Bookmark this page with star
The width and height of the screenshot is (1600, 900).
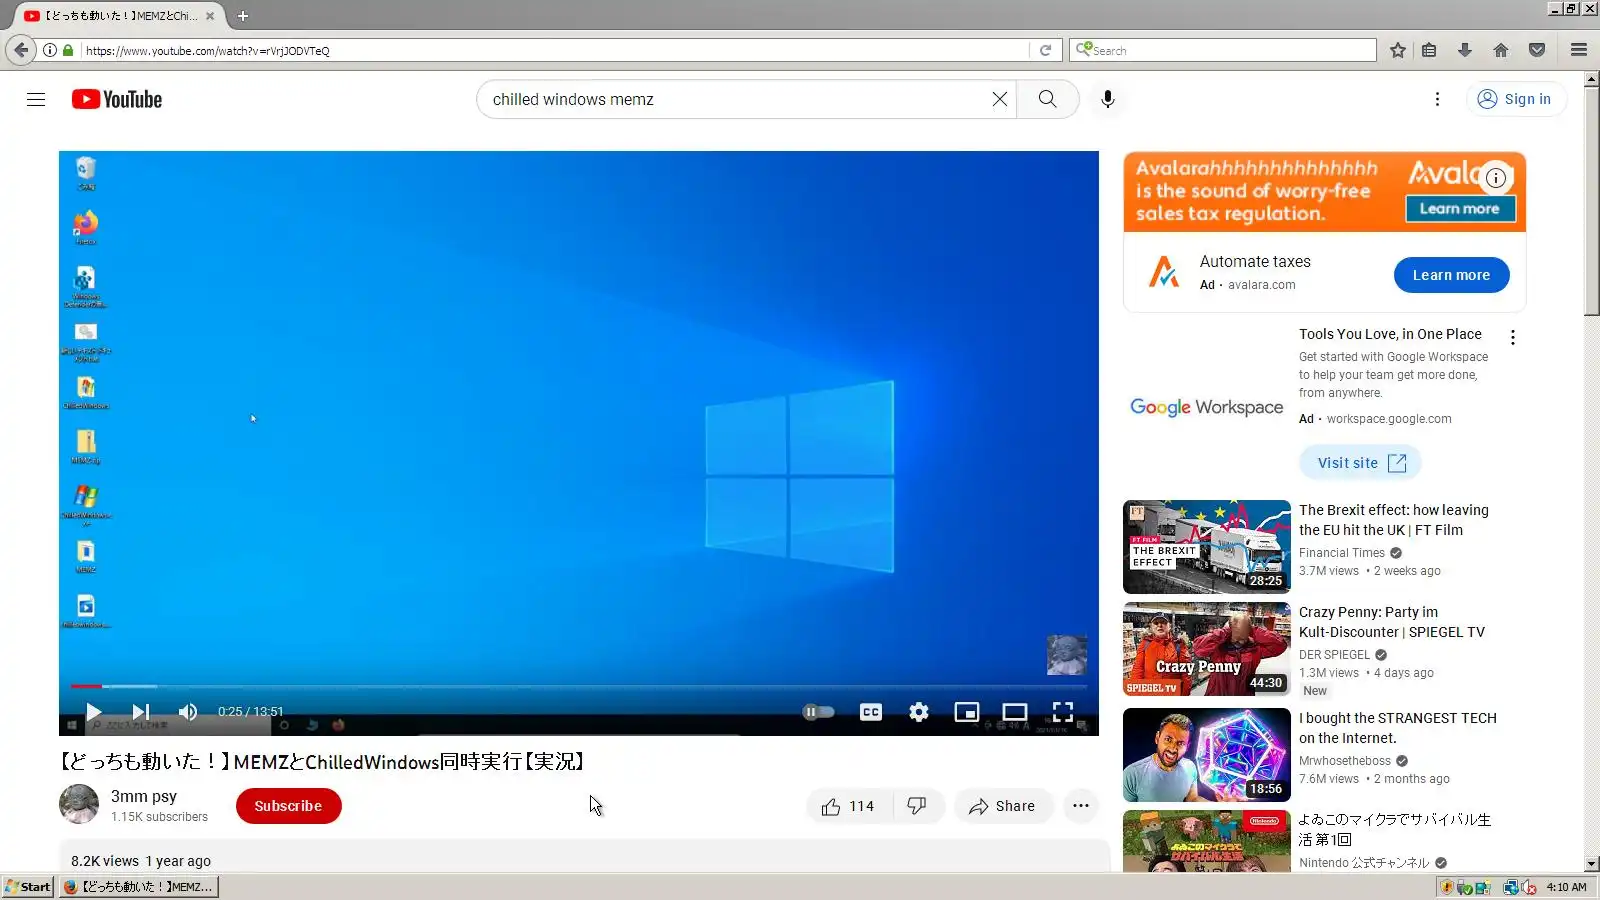tap(1398, 50)
